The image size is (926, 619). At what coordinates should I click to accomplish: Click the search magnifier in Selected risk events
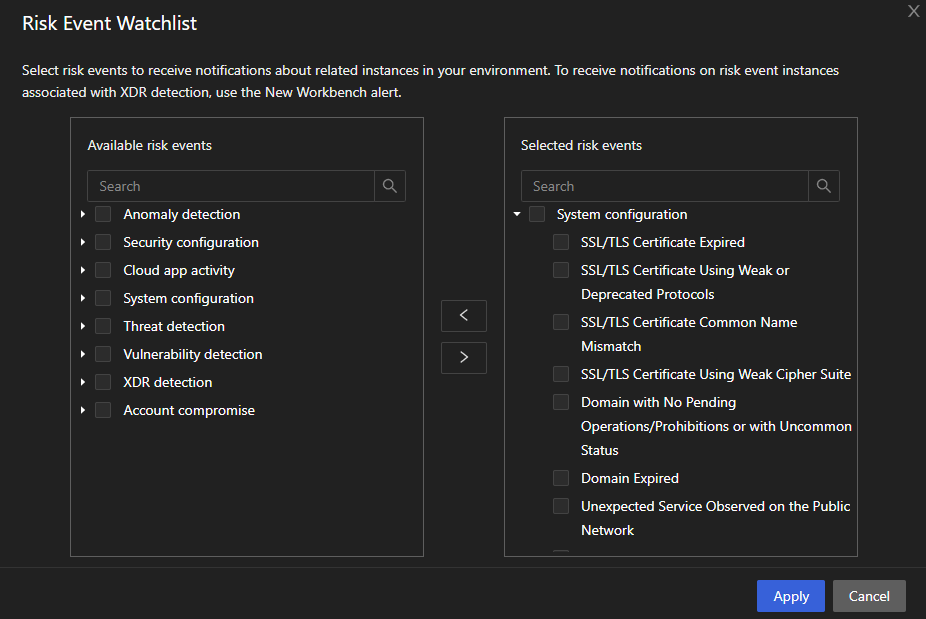pos(824,186)
